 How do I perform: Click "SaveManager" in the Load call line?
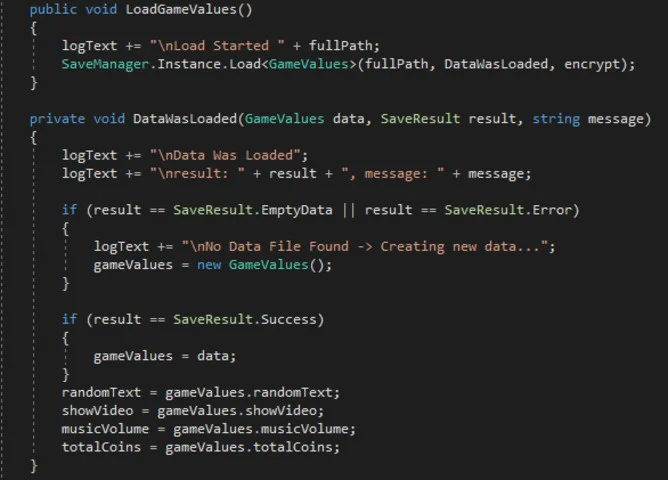pos(105,64)
